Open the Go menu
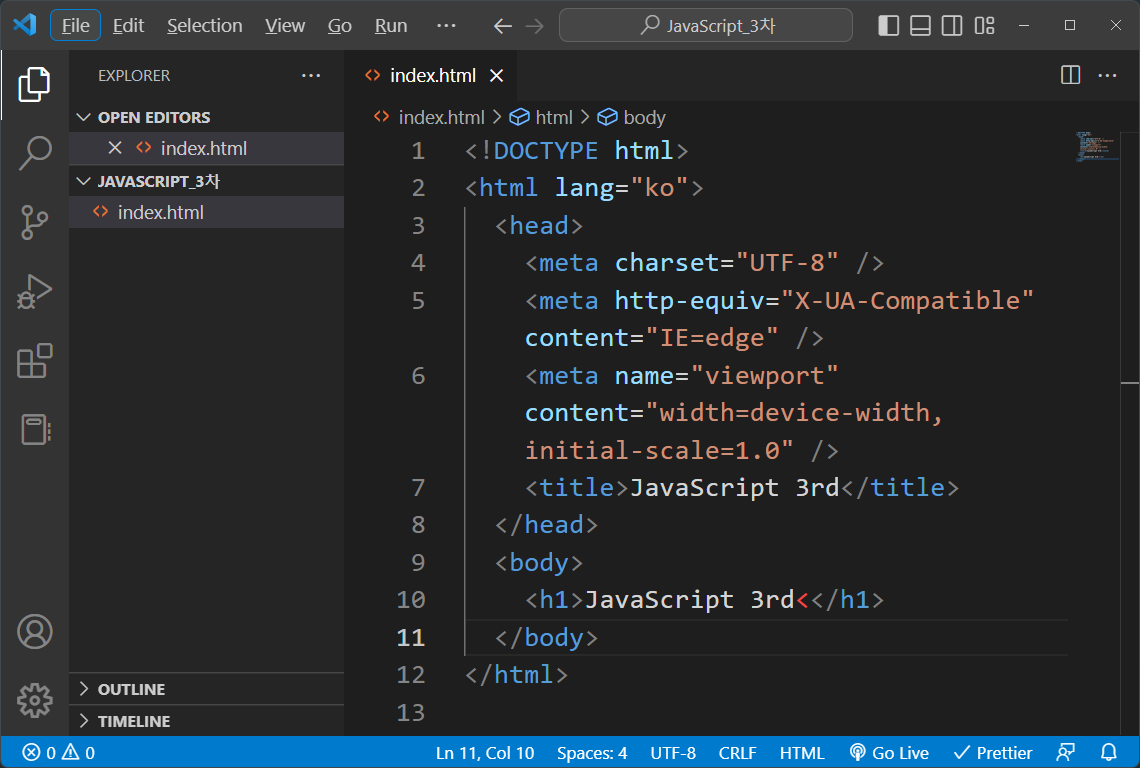Screen dimensions: 1140x768 pos(340,25)
